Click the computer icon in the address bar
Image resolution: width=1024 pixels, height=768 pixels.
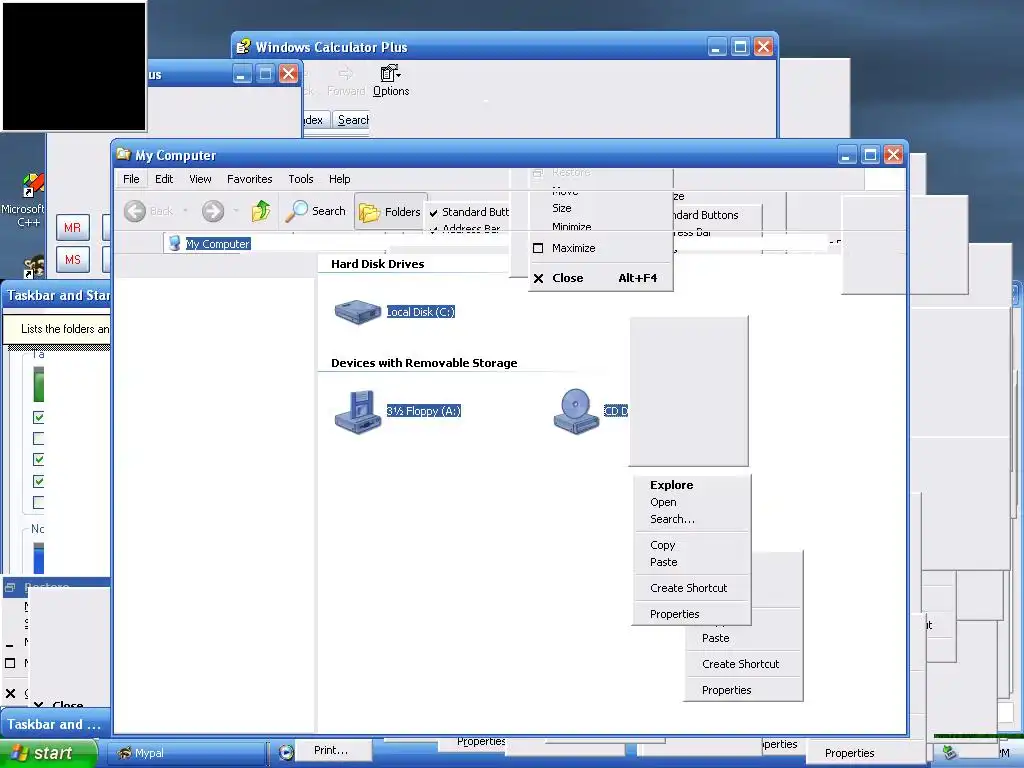tap(174, 244)
